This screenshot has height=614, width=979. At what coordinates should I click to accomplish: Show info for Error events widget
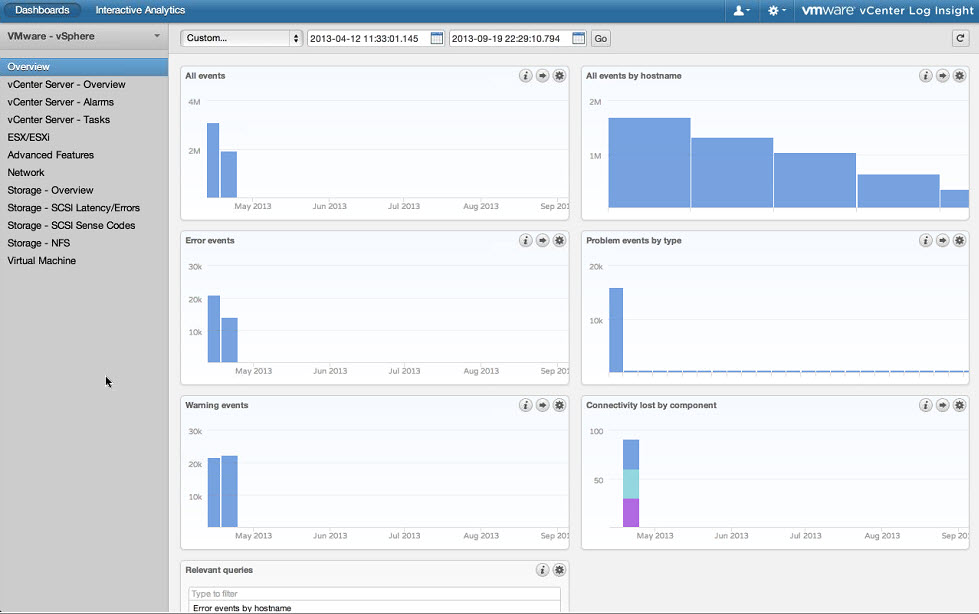click(526, 240)
